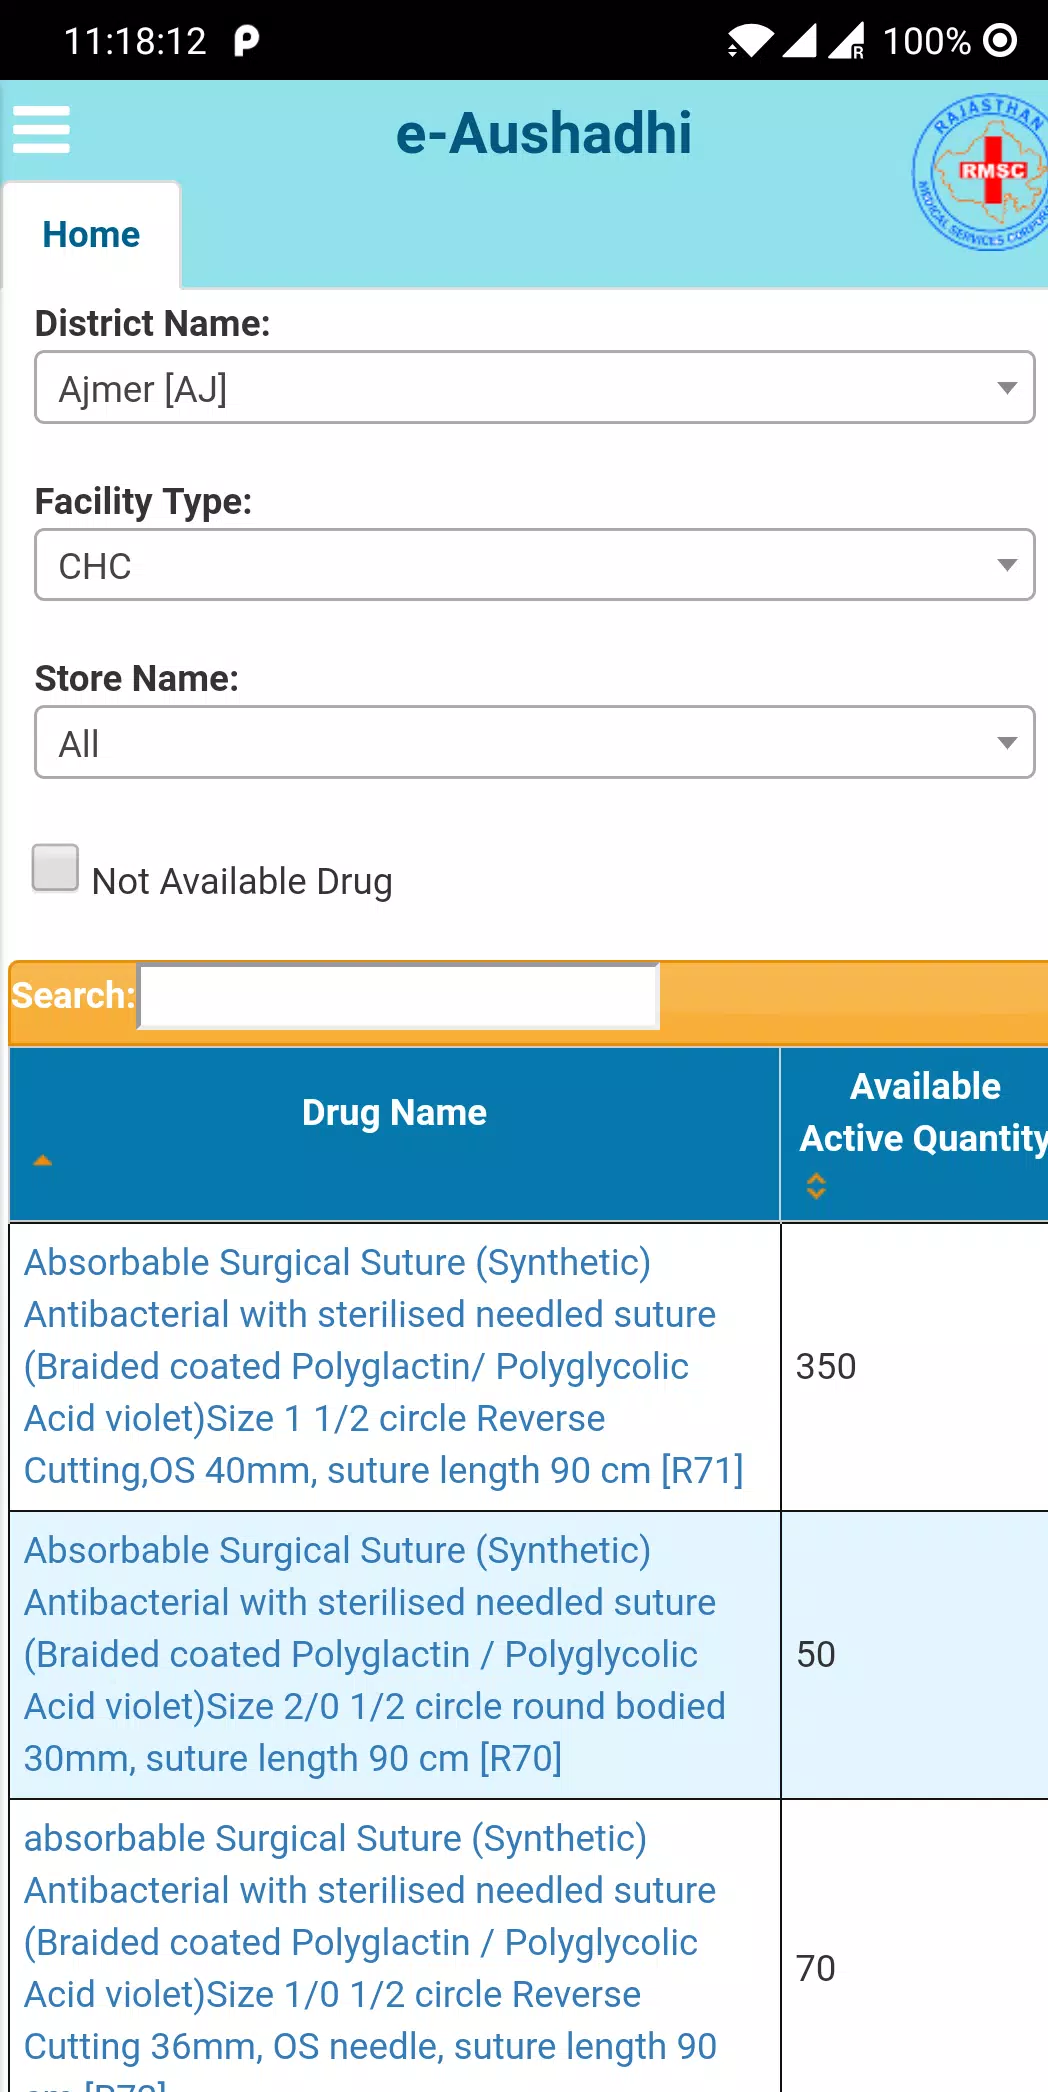Focus the Search input field

(x=398, y=996)
